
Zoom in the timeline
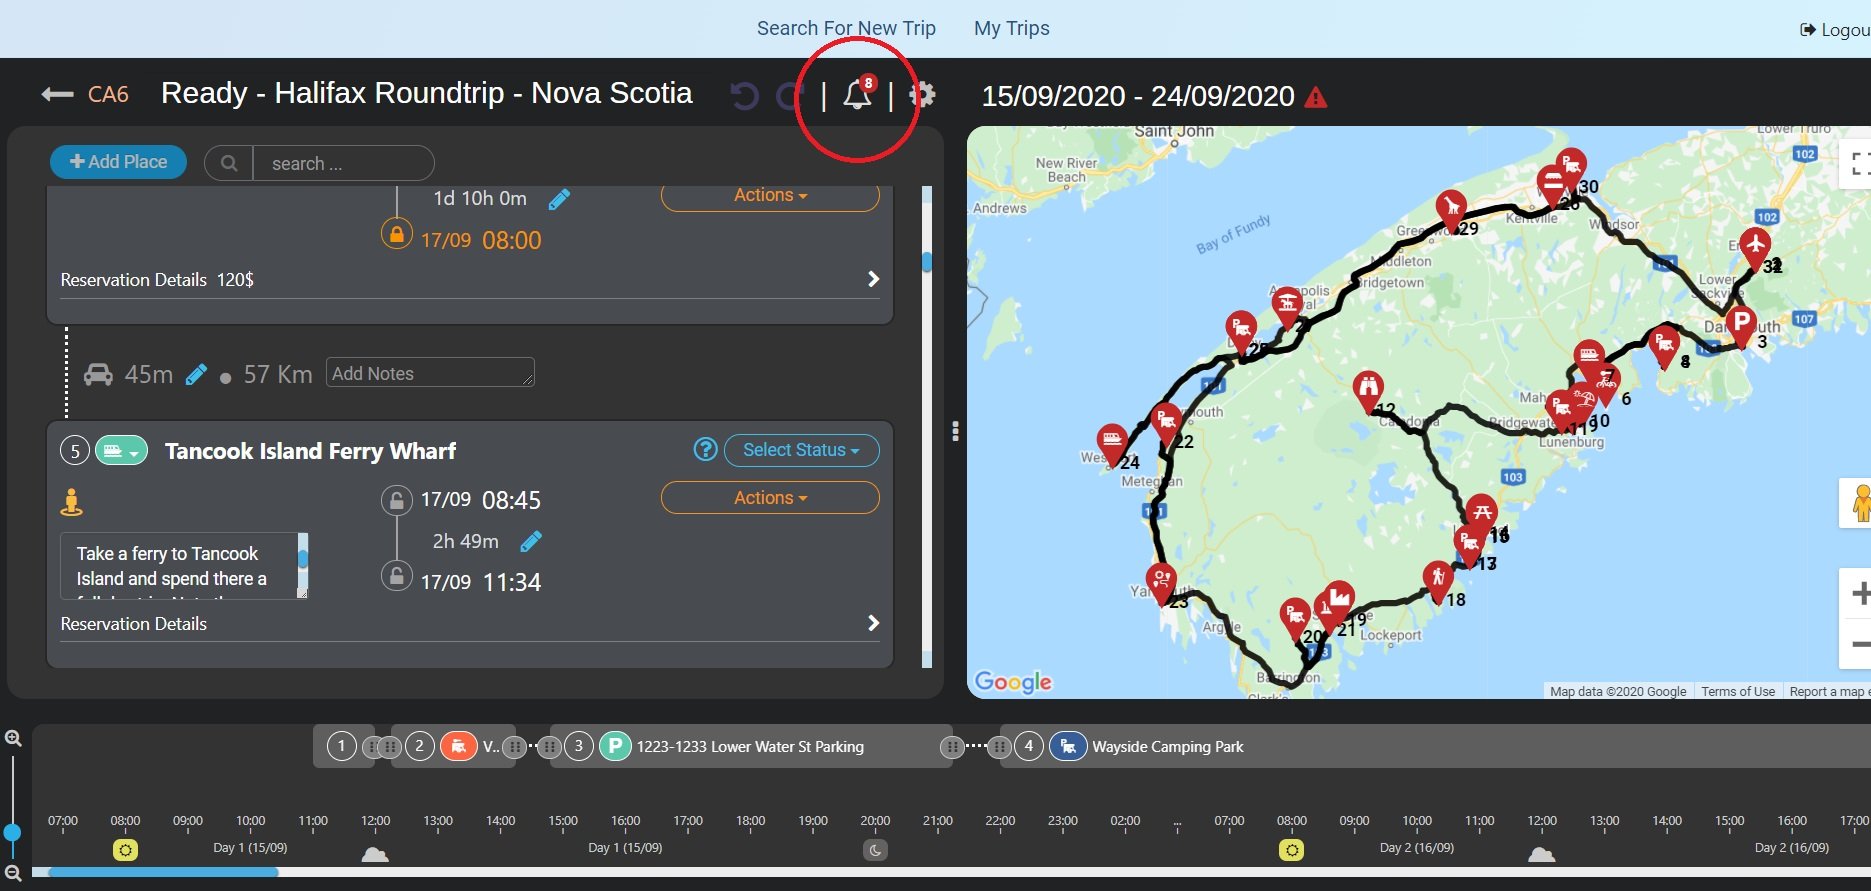[x=13, y=738]
